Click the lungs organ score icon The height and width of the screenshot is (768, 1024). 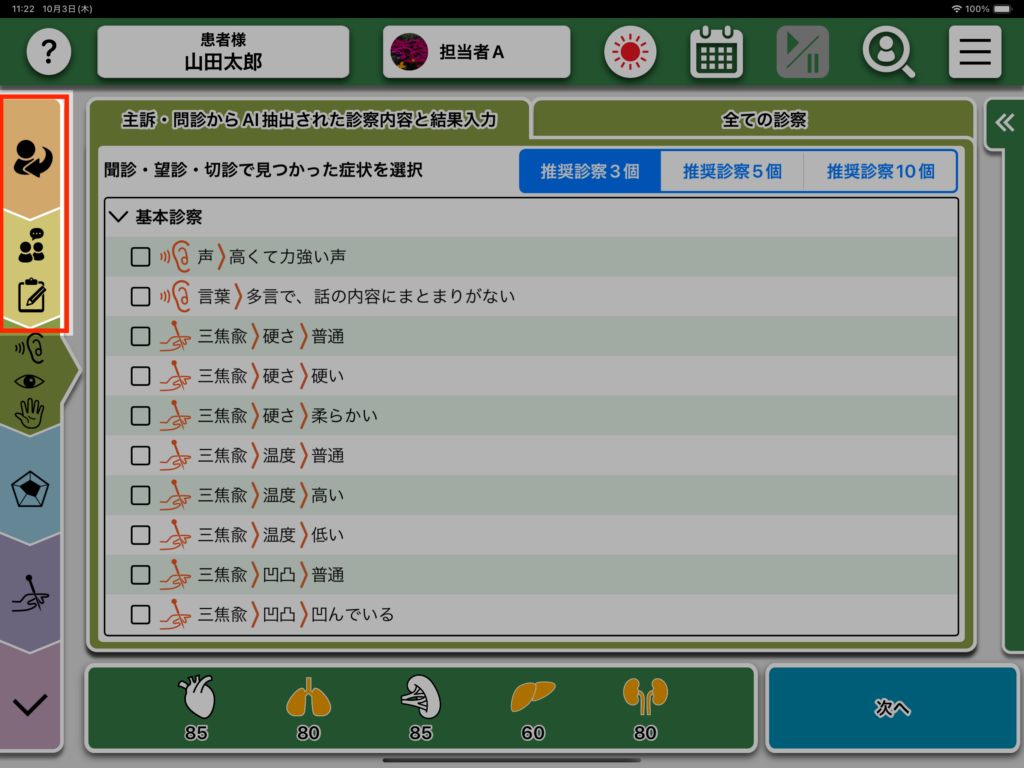point(308,697)
